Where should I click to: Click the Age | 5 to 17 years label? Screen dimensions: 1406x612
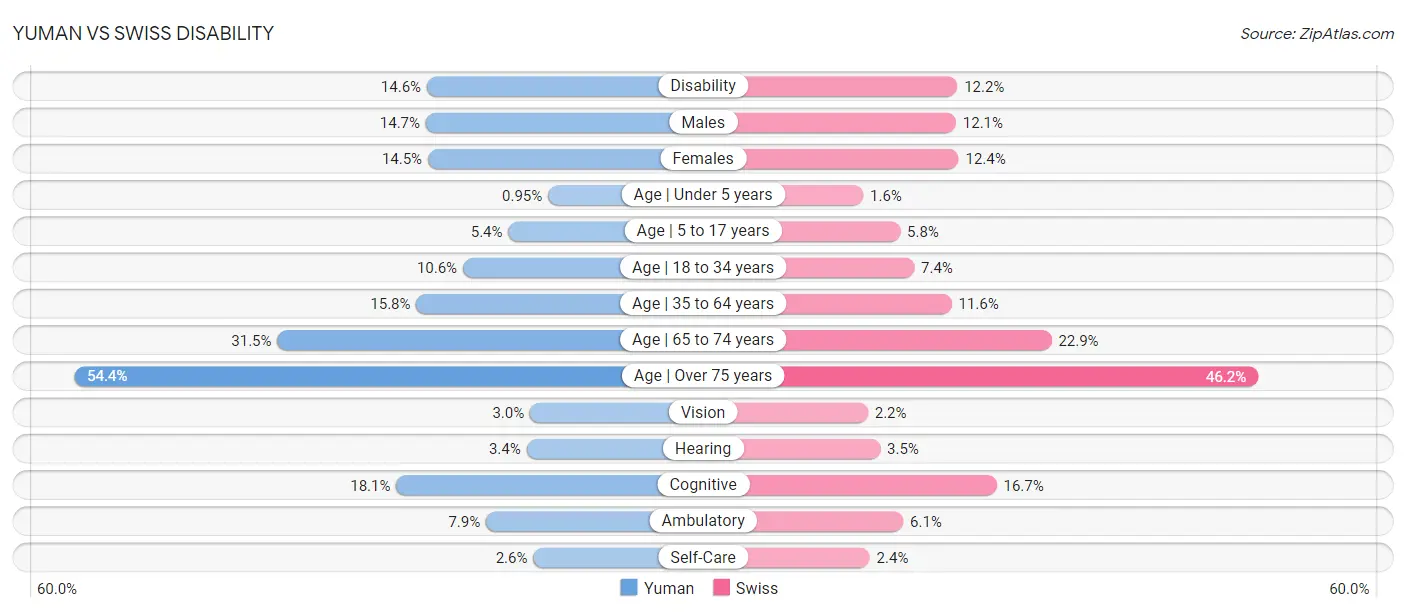703,231
